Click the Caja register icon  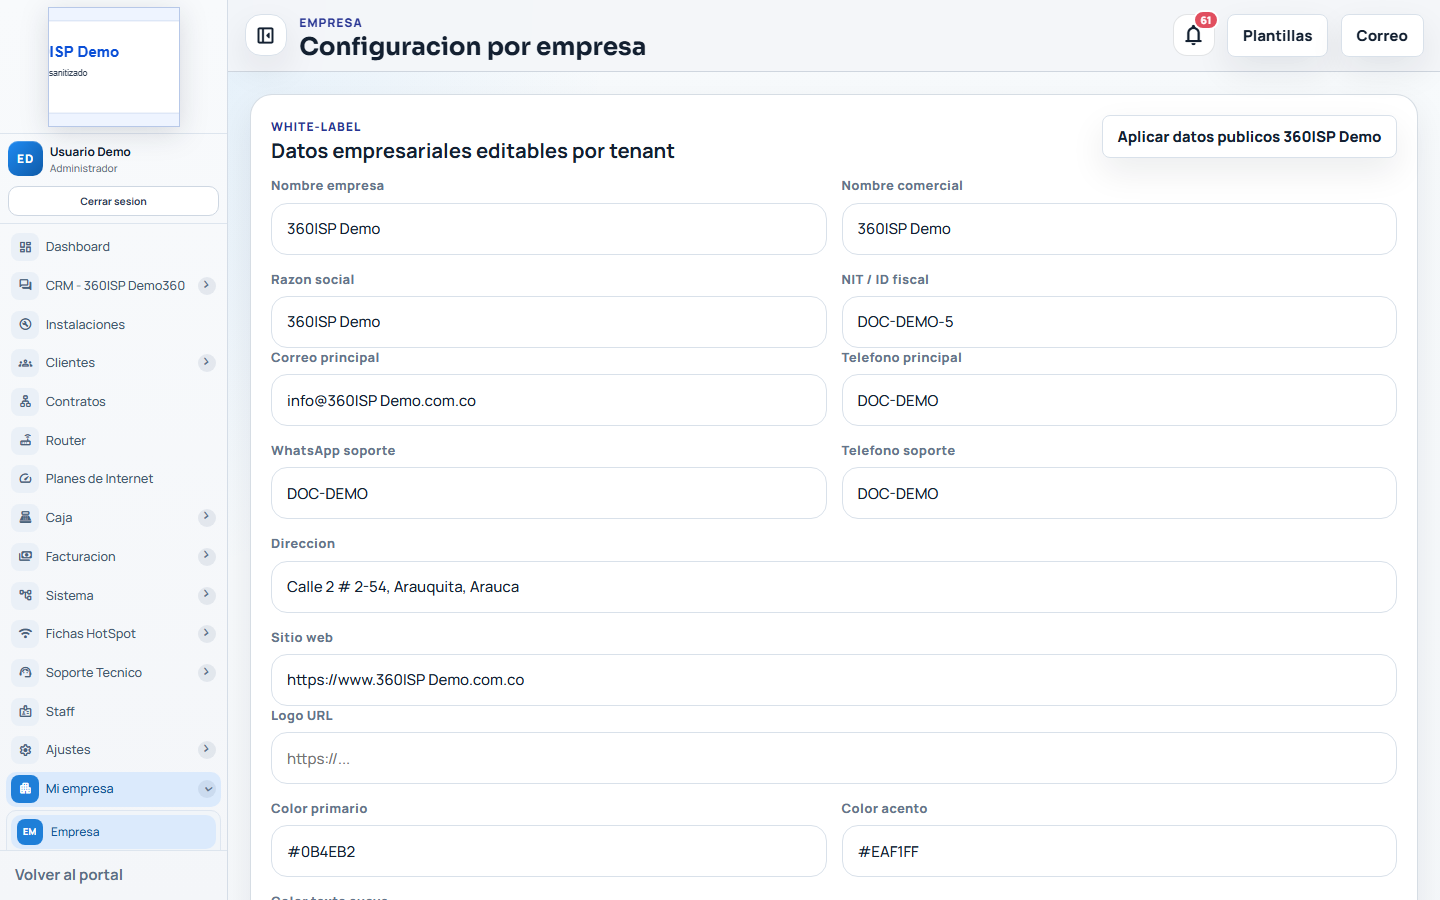[26, 518]
